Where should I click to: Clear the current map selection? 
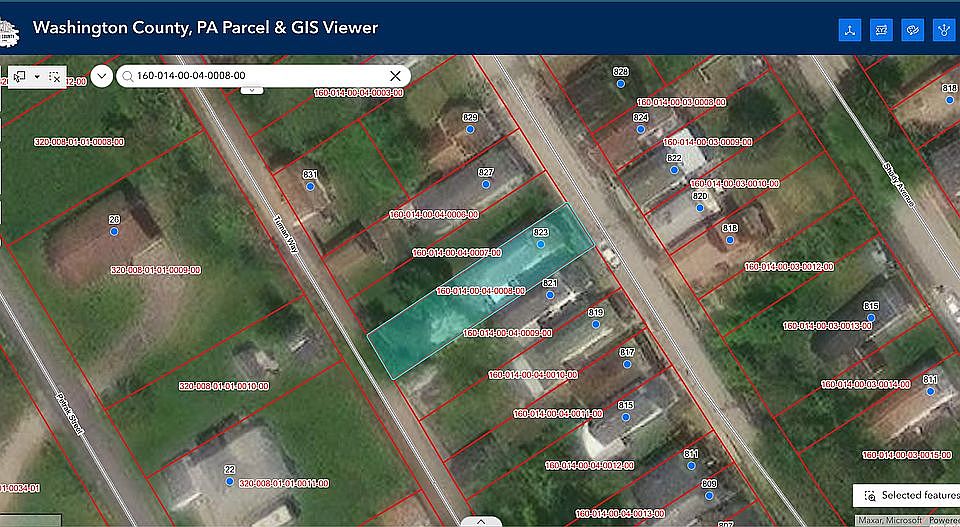pos(55,76)
